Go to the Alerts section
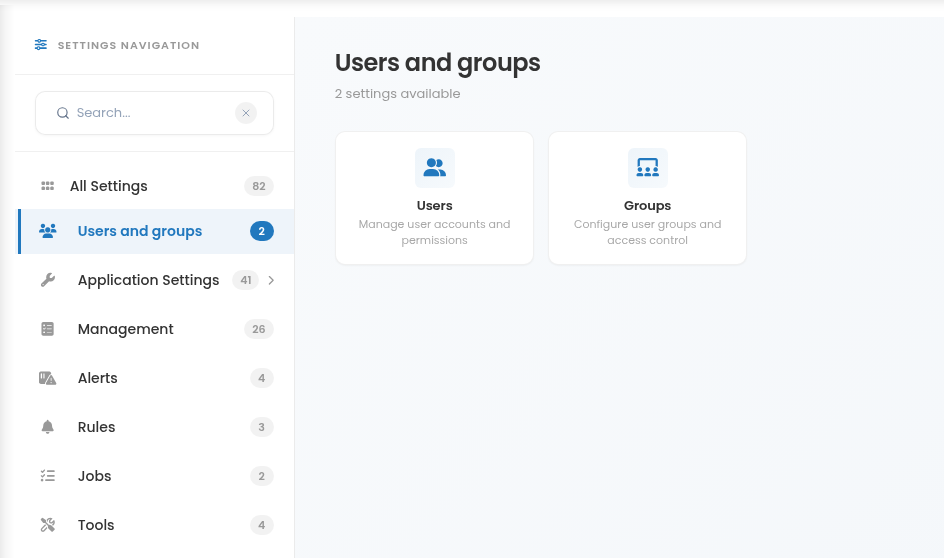Viewport: 944px width, 558px height. coord(155,378)
